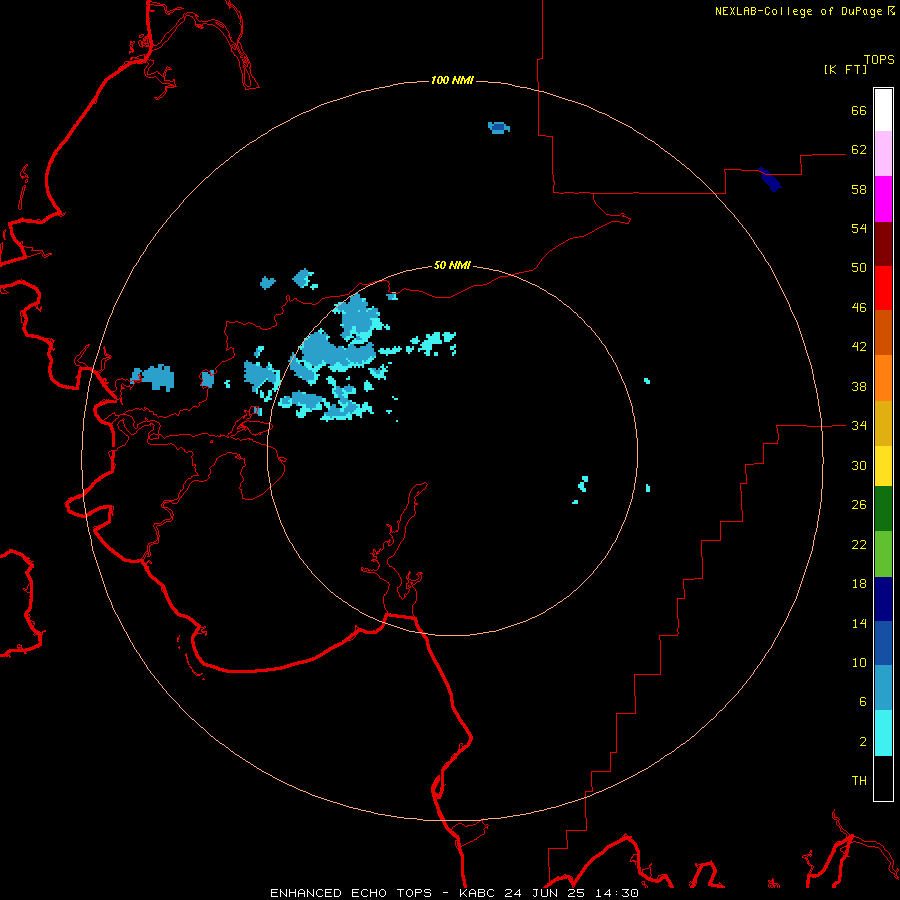Click the ENHANCED ECHO TOPS caption
Screen dimensions: 900x900
351,893
